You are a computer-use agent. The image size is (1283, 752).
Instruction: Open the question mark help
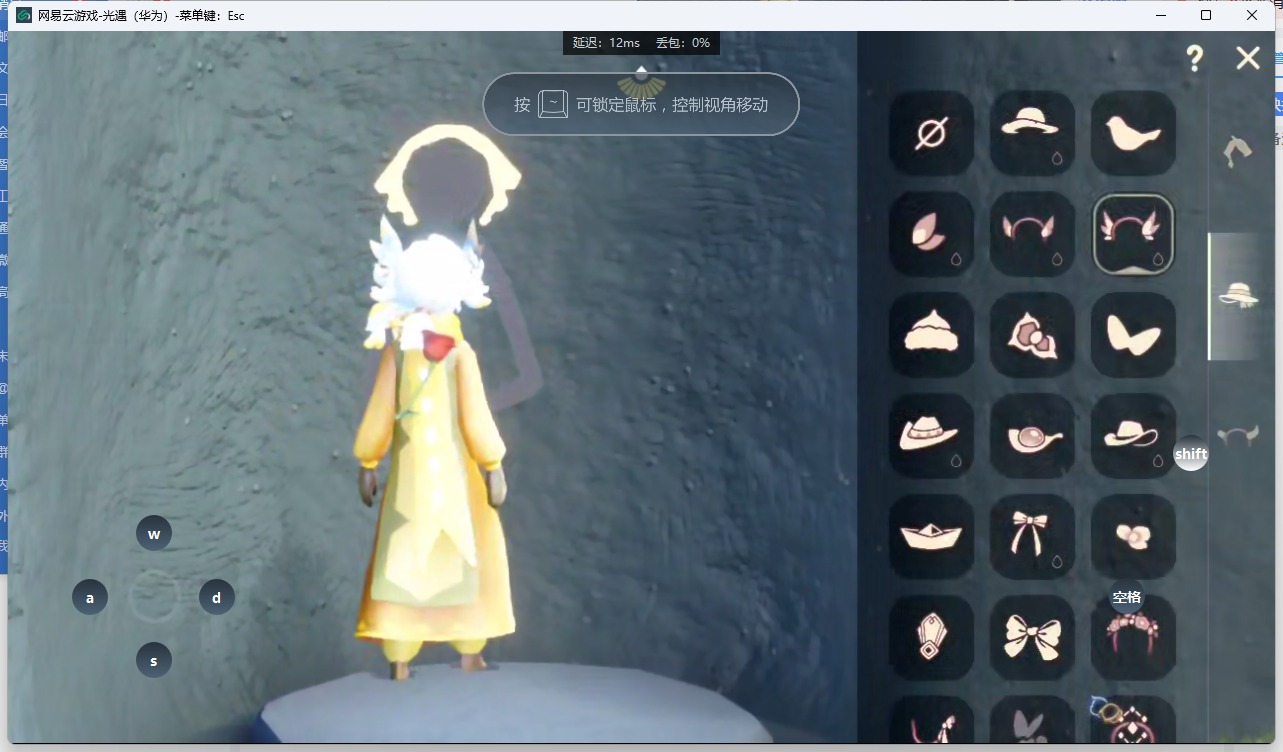tap(1195, 58)
